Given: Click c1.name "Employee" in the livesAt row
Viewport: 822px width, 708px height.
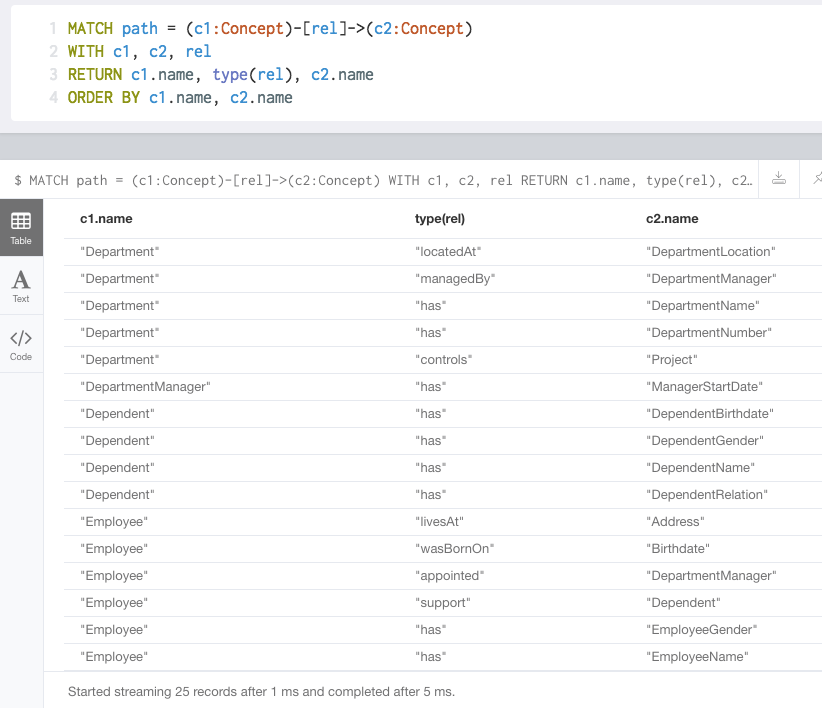Looking at the screenshot, I should 114,521.
